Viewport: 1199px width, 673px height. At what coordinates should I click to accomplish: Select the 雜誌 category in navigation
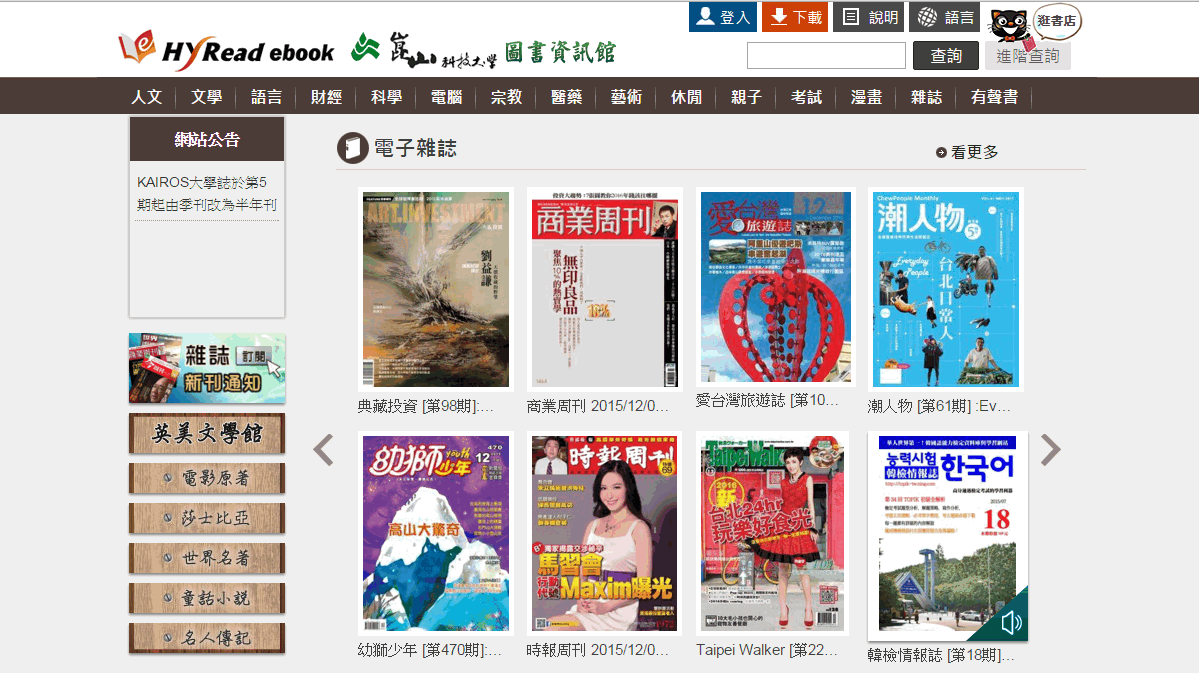pyautogui.click(x=926, y=95)
